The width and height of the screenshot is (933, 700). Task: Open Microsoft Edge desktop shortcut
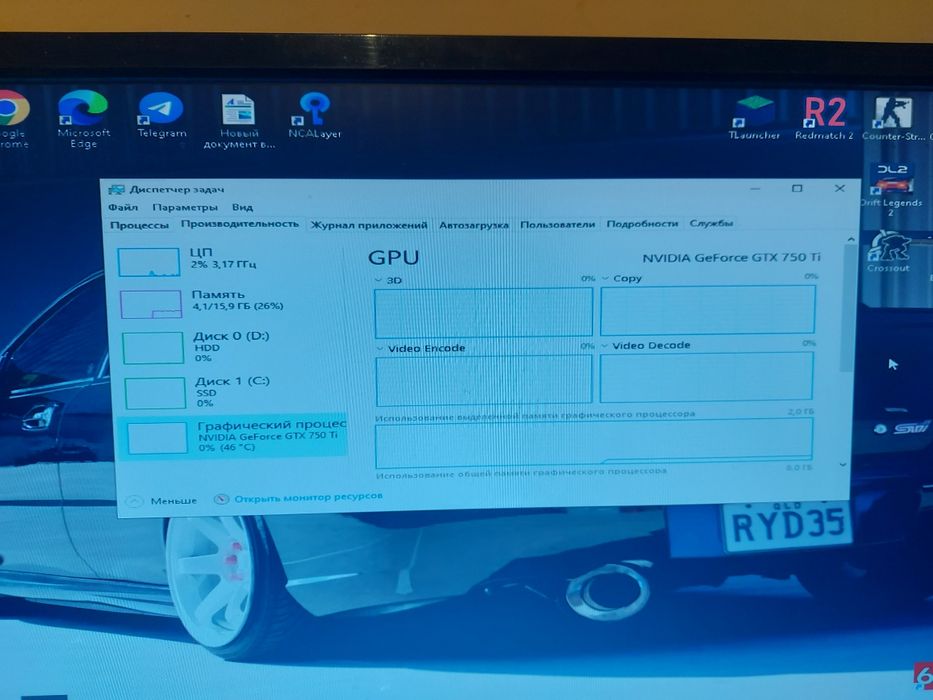[x=83, y=119]
